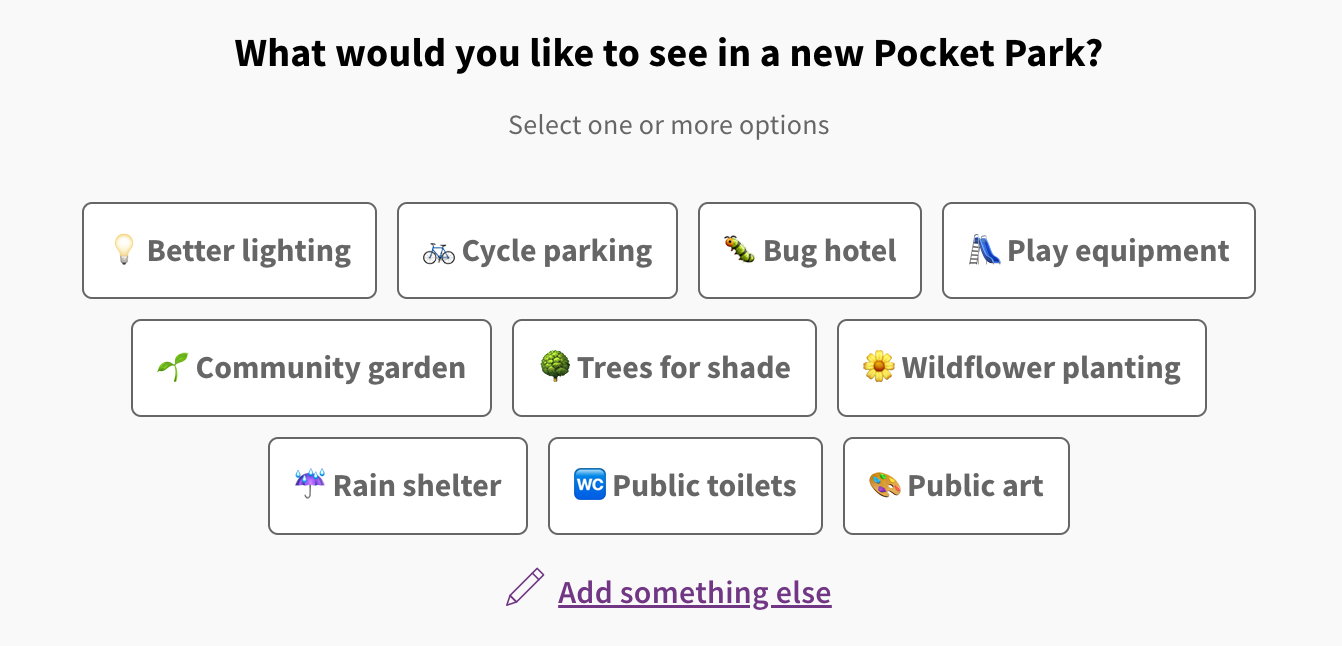Select the Public toilets text label

pyautogui.click(x=704, y=486)
